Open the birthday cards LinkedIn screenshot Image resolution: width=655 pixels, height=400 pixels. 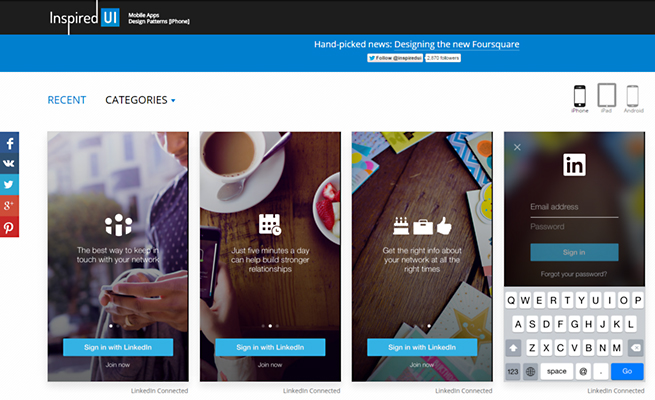pos(422,256)
